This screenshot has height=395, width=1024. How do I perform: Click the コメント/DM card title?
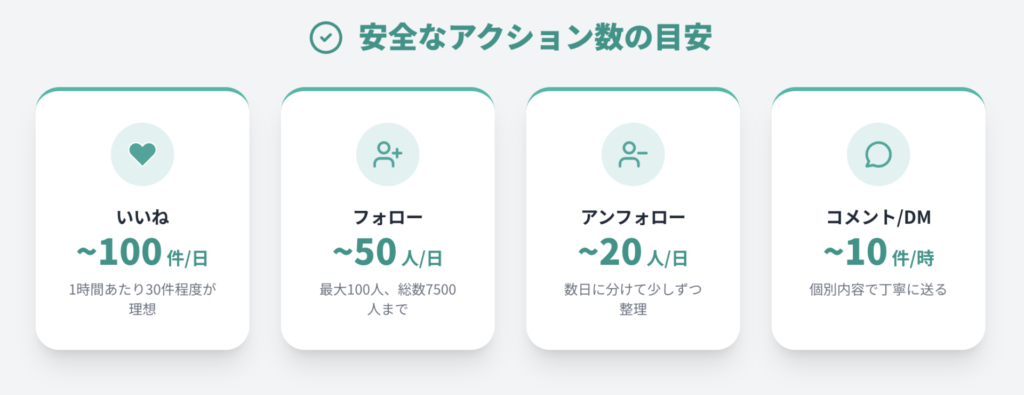point(878,217)
